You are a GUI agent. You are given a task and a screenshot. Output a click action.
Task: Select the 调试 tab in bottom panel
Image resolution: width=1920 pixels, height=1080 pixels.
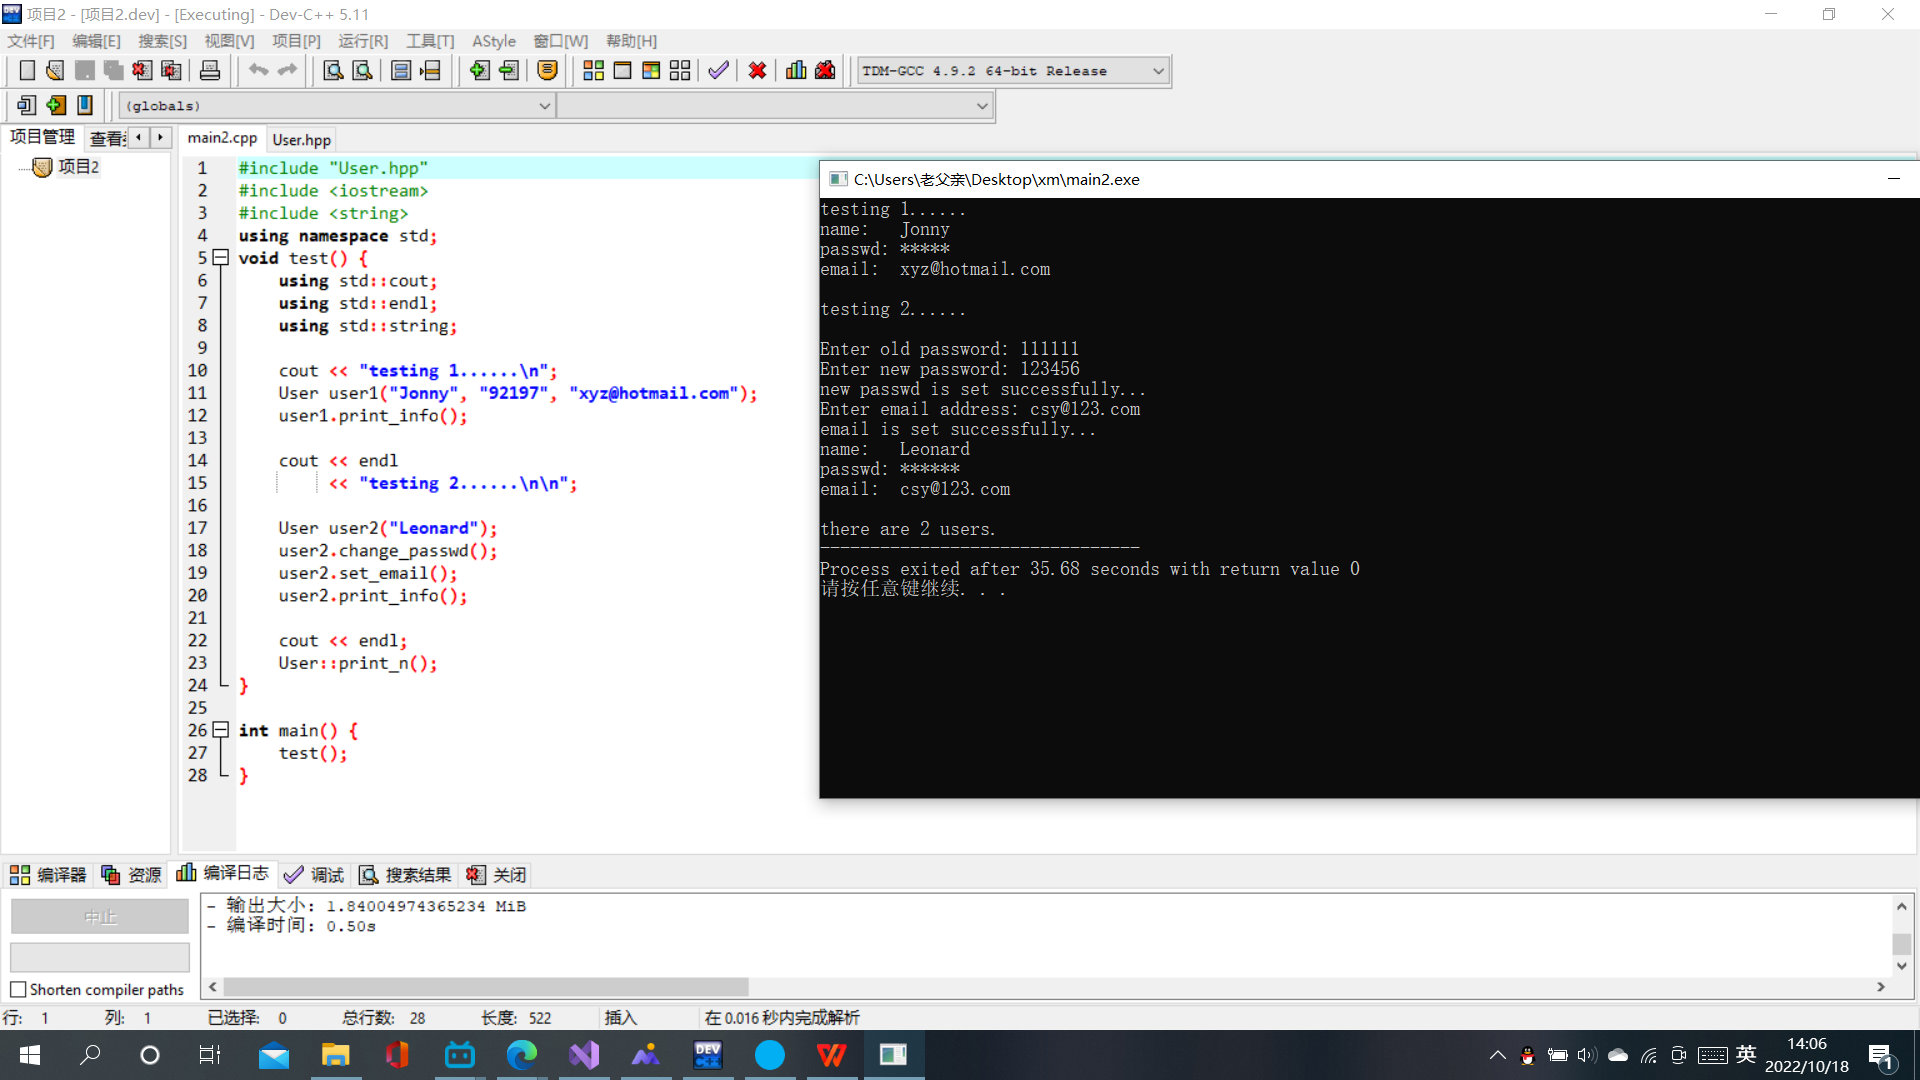[x=314, y=875]
